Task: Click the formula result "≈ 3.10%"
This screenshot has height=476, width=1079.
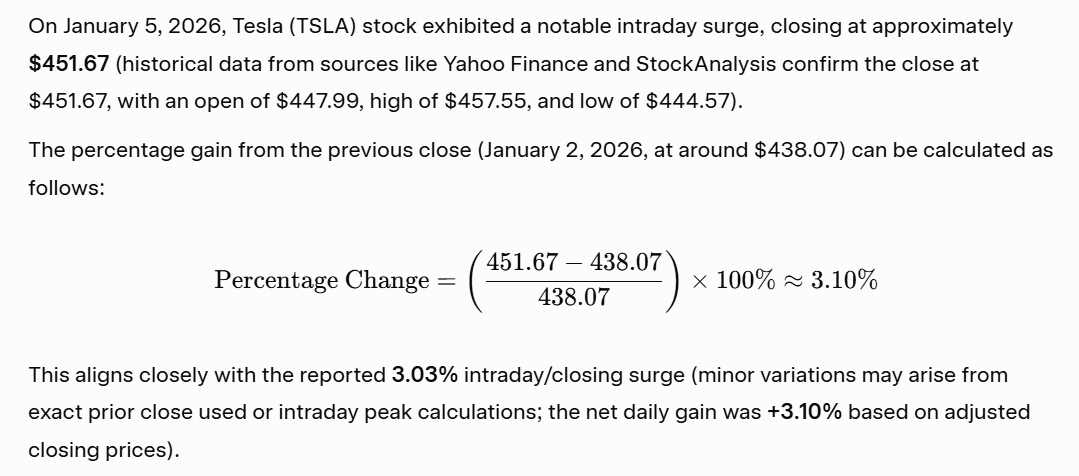Action: pos(831,280)
